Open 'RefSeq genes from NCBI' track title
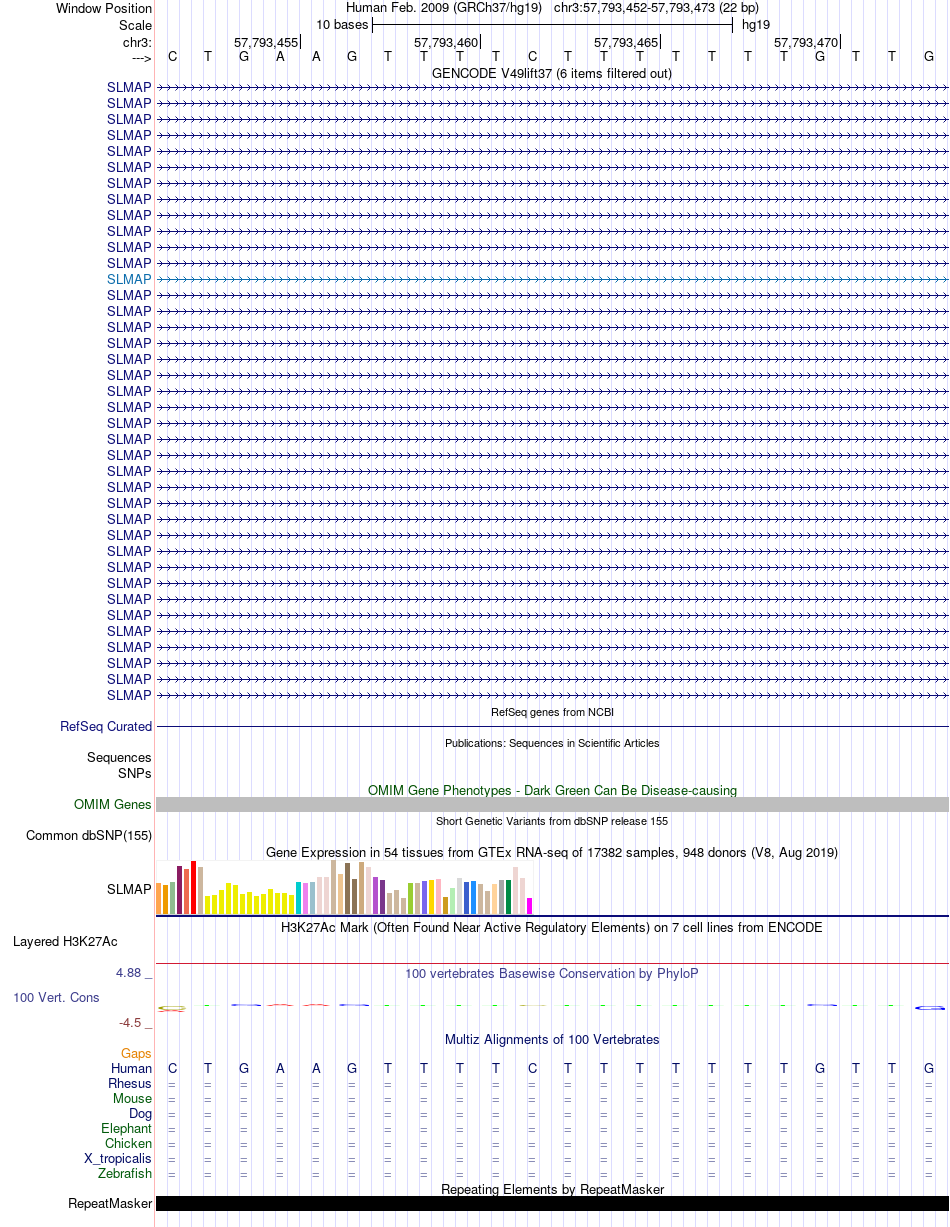Screen dimensions: 950x1227 click(552, 712)
